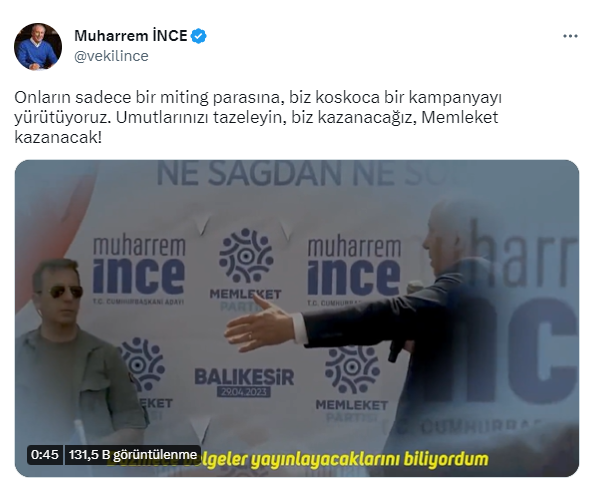Click the 0:45 video duration badge
This screenshot has width=592, height=487.
[45, 455]
